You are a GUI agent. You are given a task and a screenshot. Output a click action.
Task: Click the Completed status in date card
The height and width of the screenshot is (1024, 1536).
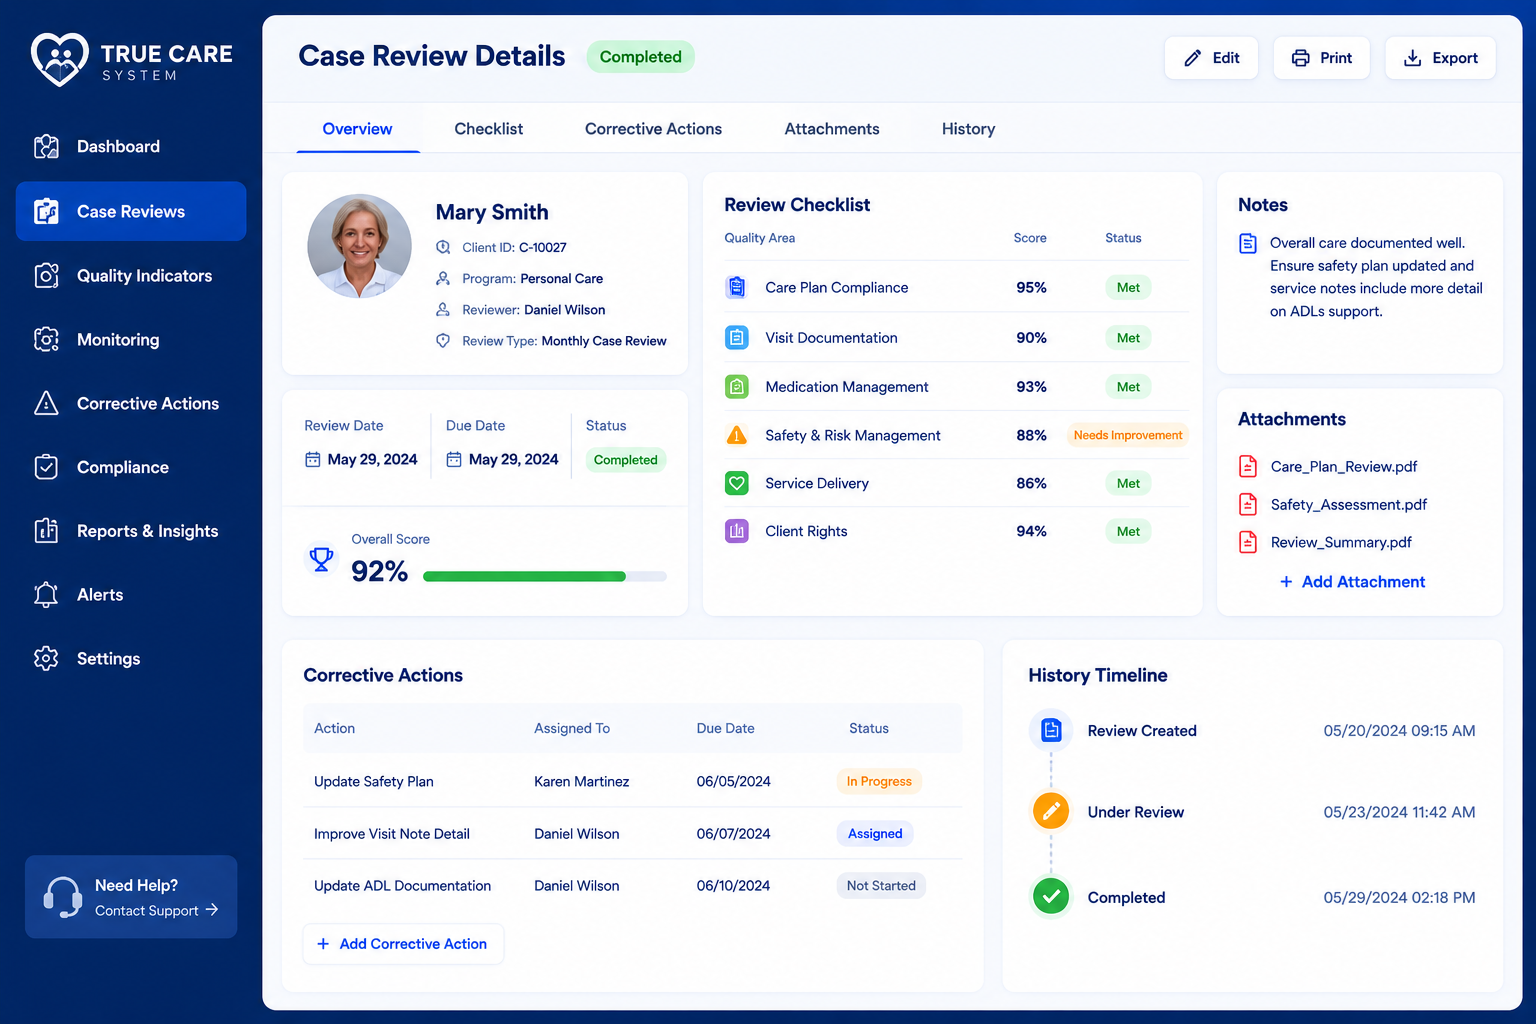(625, 460)
